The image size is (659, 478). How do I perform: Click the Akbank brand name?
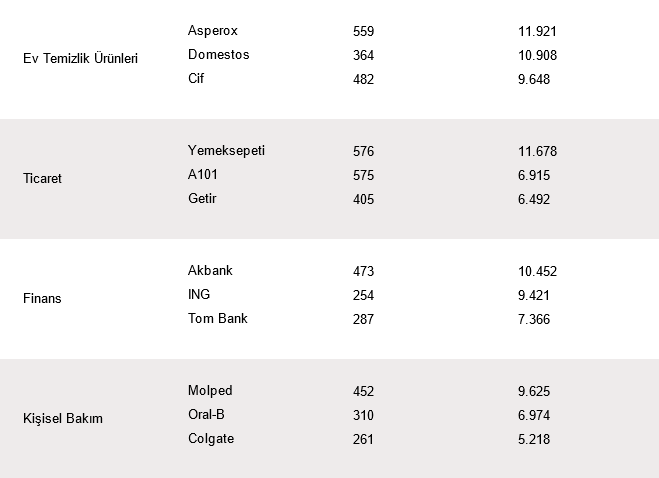point(210,270)
